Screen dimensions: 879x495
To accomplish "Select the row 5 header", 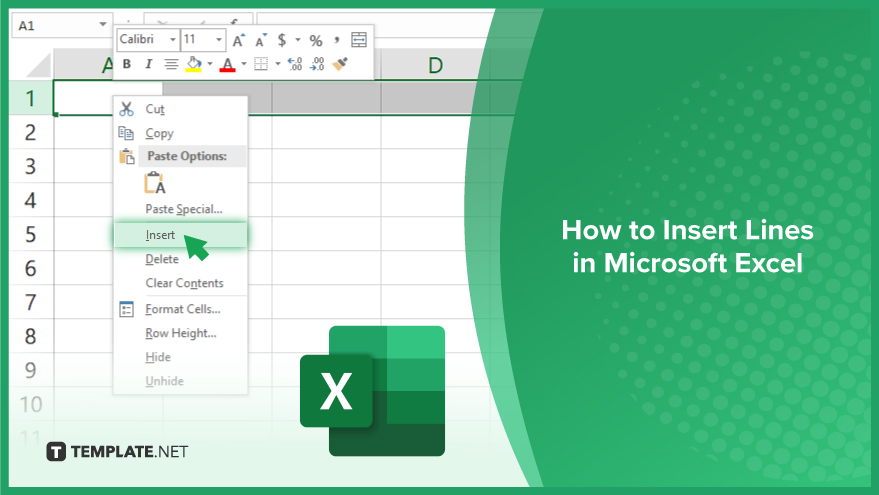I will [x=31, y=234].
